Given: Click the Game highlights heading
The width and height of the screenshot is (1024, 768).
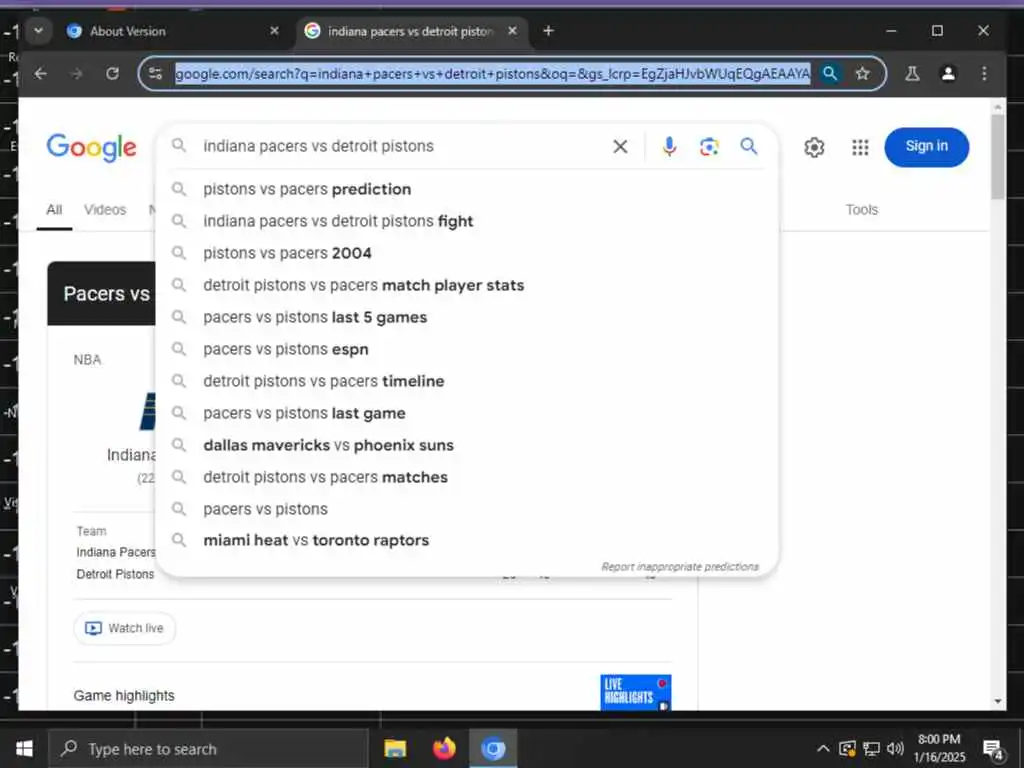Looking at the screenshot, I should click(x=124, y=696).
